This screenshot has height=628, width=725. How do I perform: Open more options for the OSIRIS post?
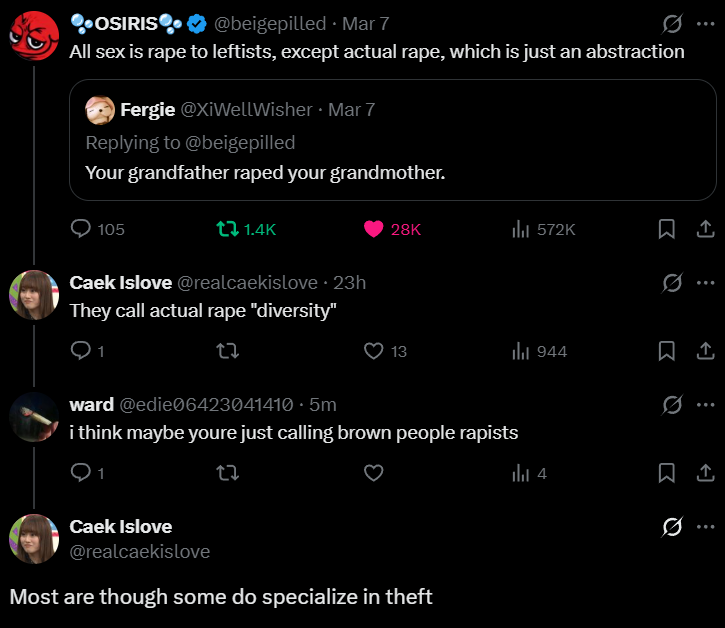(x=705, y=24)
